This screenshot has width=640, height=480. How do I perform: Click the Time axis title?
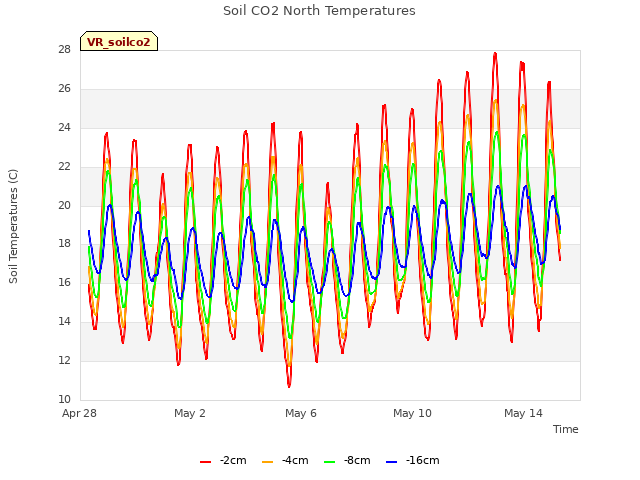click(565, 429)
